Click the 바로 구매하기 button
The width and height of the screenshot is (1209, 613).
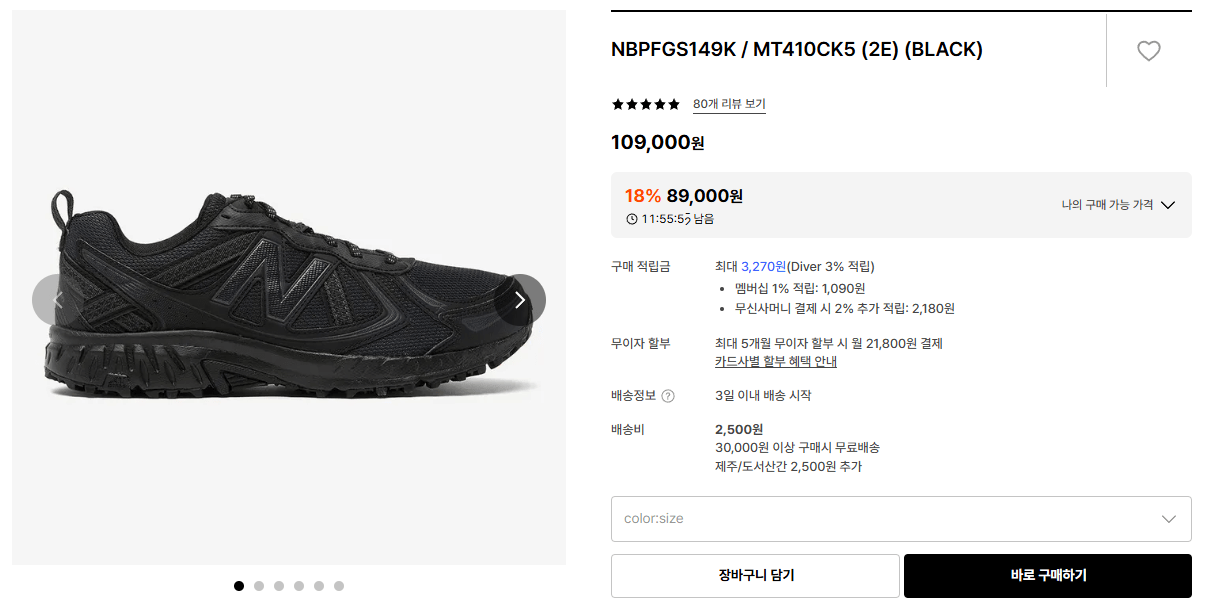click(1047, 576)
